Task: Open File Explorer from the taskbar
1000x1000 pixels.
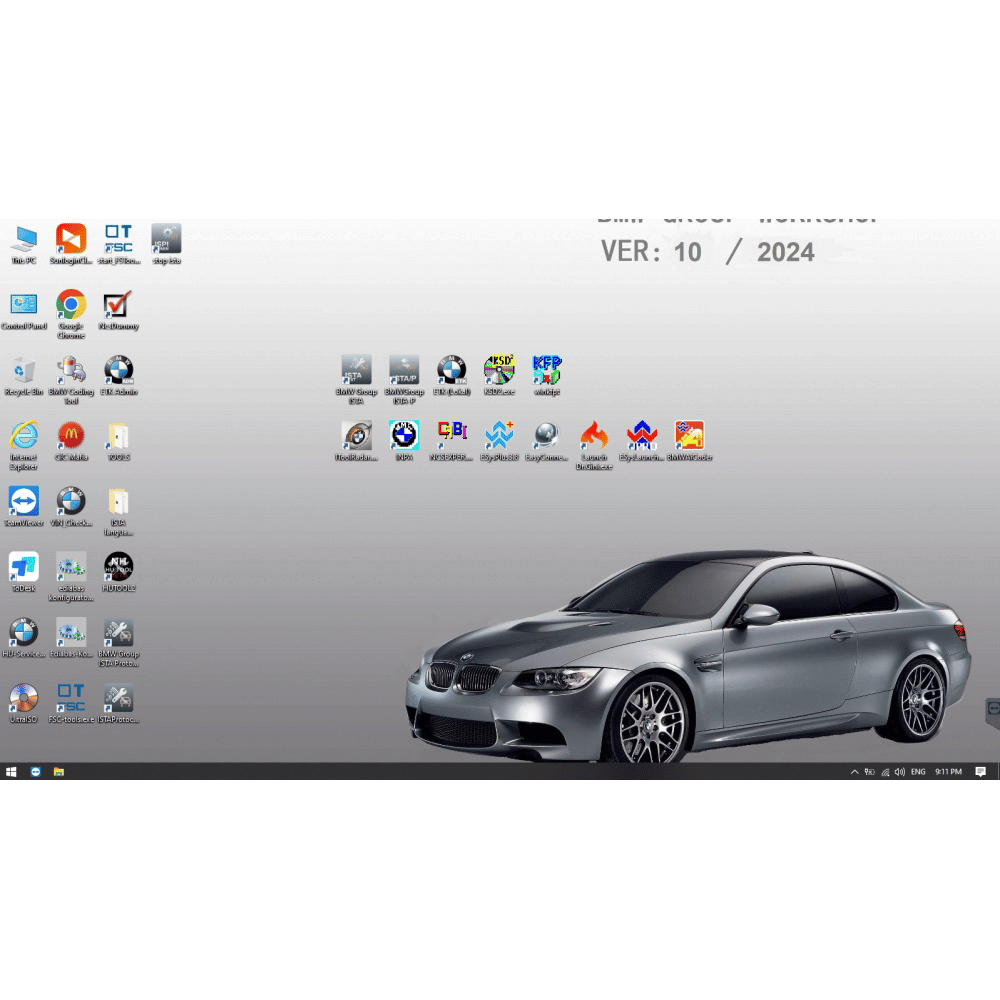Action: 59,772
